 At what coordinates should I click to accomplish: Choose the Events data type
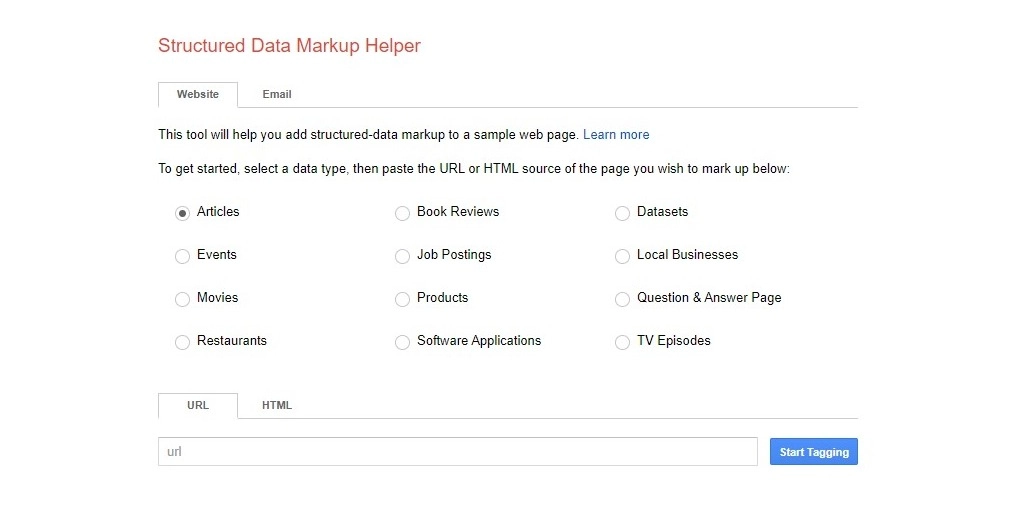pyautogui.click(x=182, y=256)
